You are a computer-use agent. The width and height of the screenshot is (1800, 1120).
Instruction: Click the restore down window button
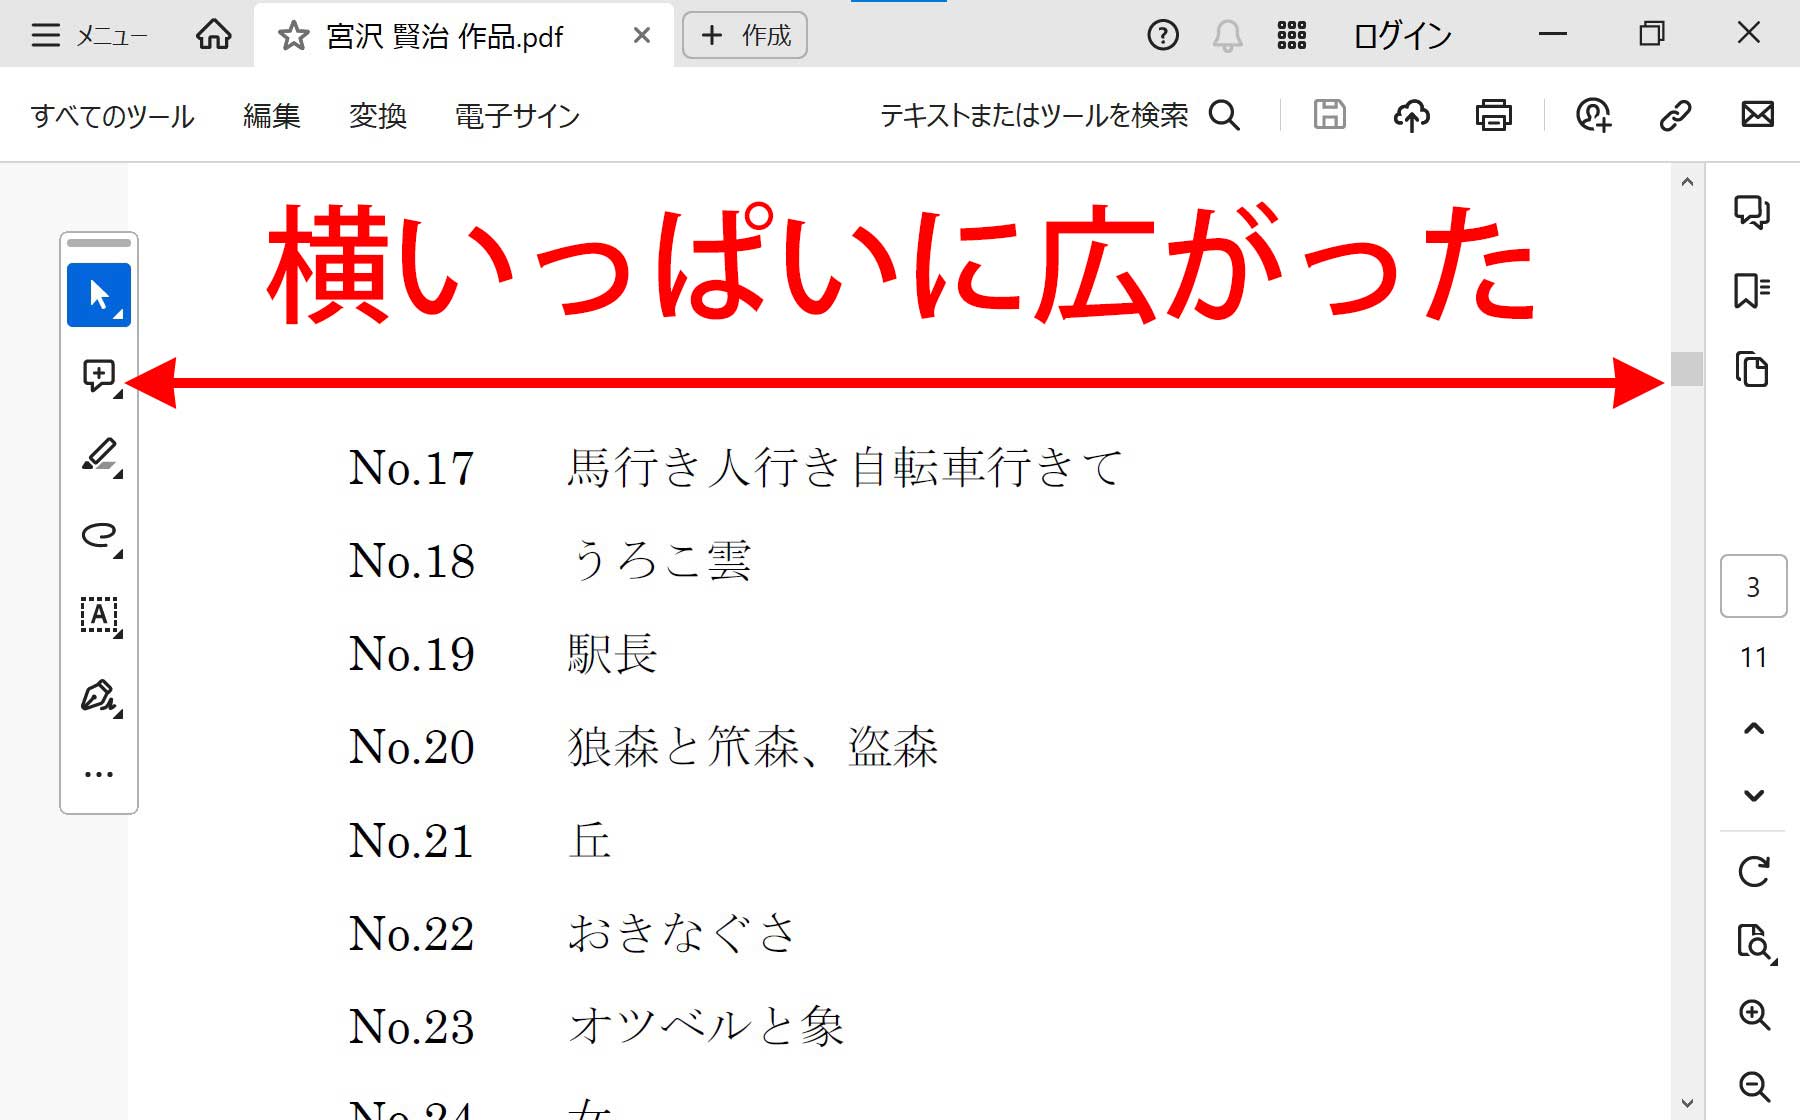1651,34
